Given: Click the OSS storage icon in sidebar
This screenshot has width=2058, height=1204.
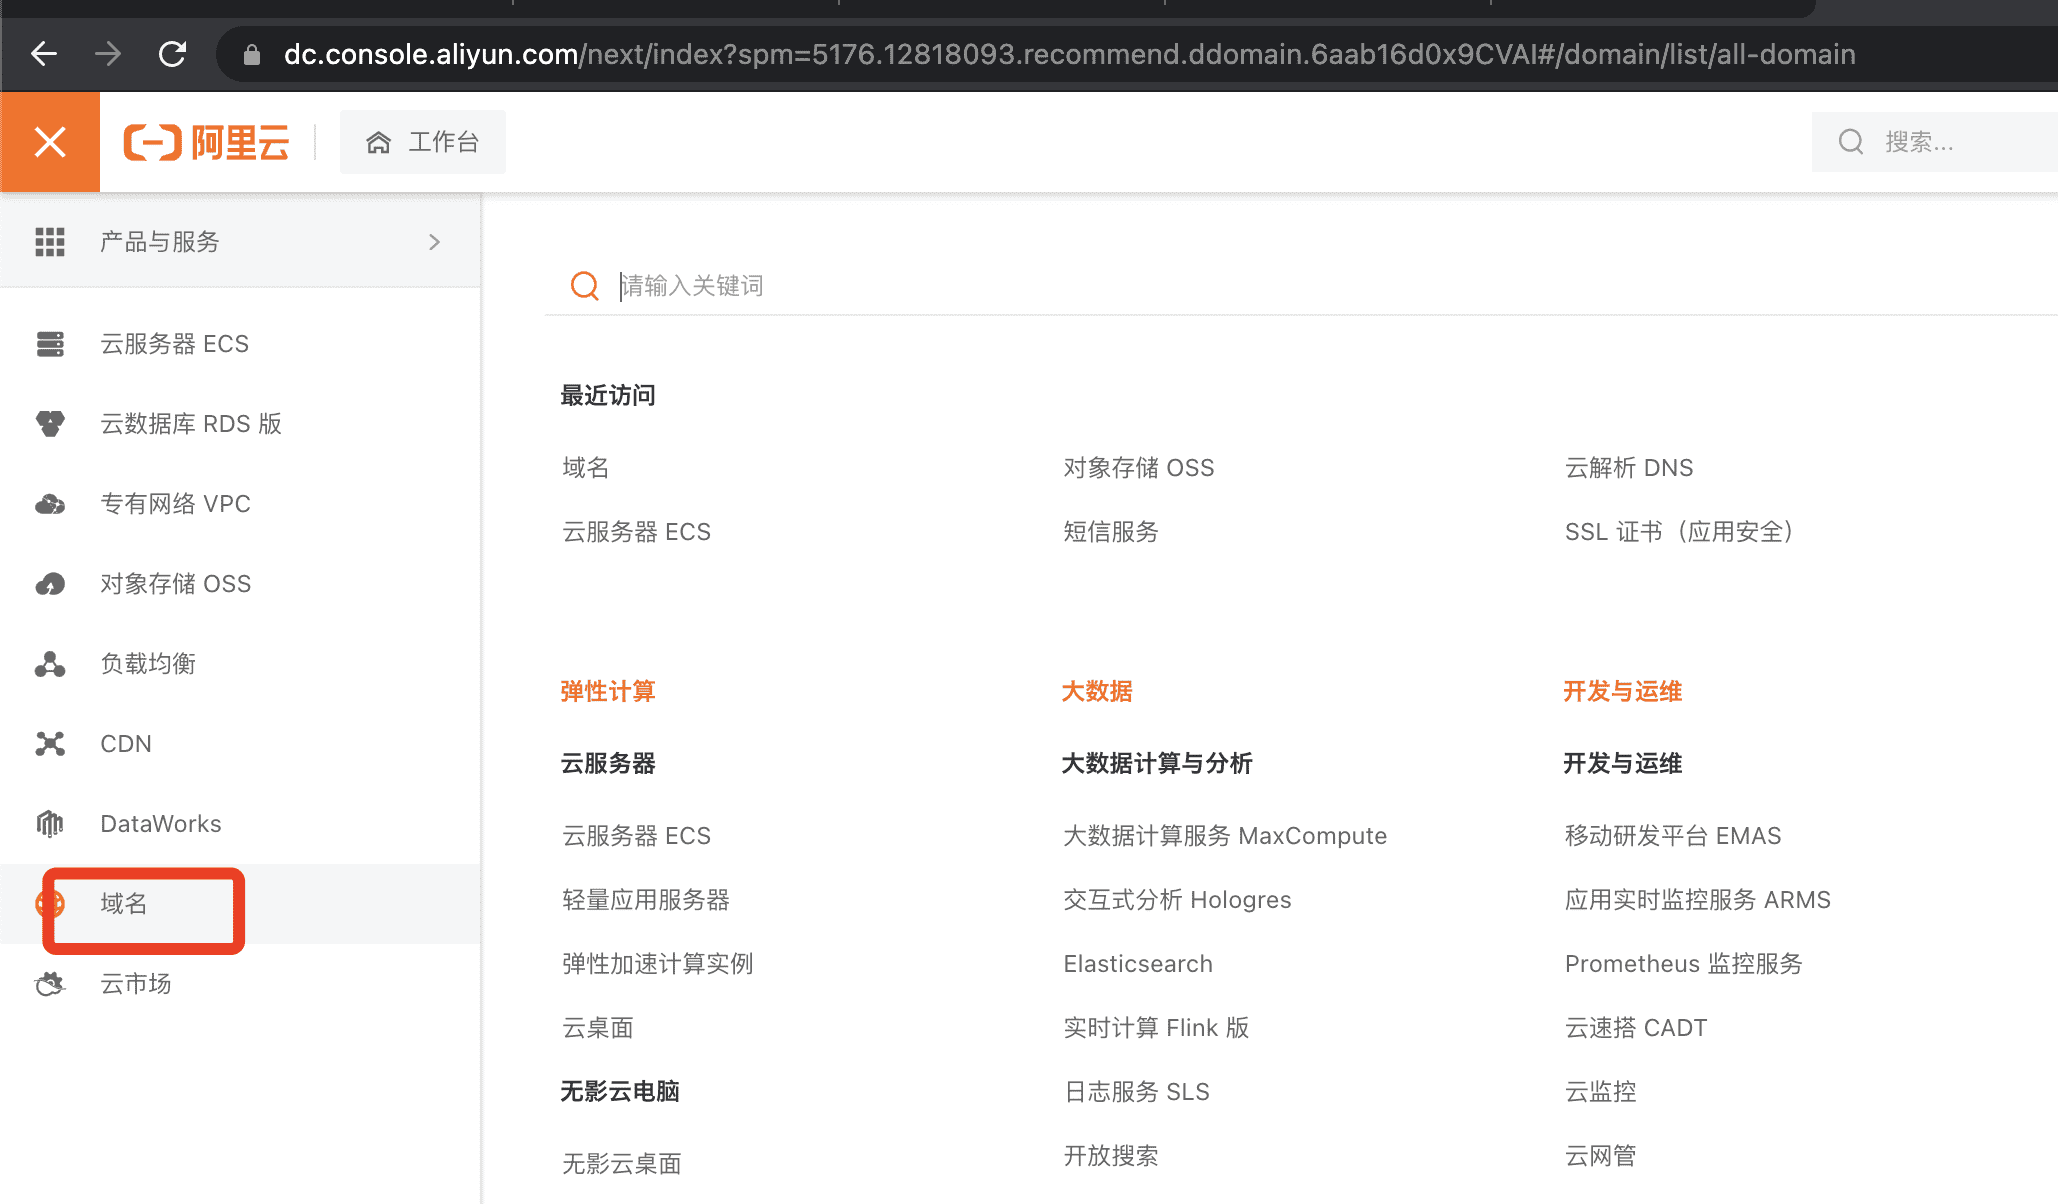Looking at the screenshot, I should point(50,584).
